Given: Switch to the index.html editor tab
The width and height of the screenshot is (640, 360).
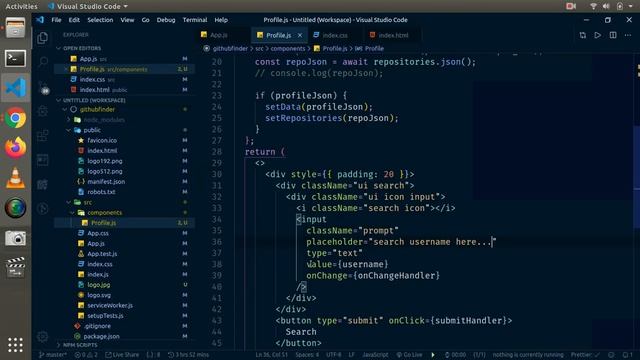Looking at the screenshot, I should coord(392,36).
